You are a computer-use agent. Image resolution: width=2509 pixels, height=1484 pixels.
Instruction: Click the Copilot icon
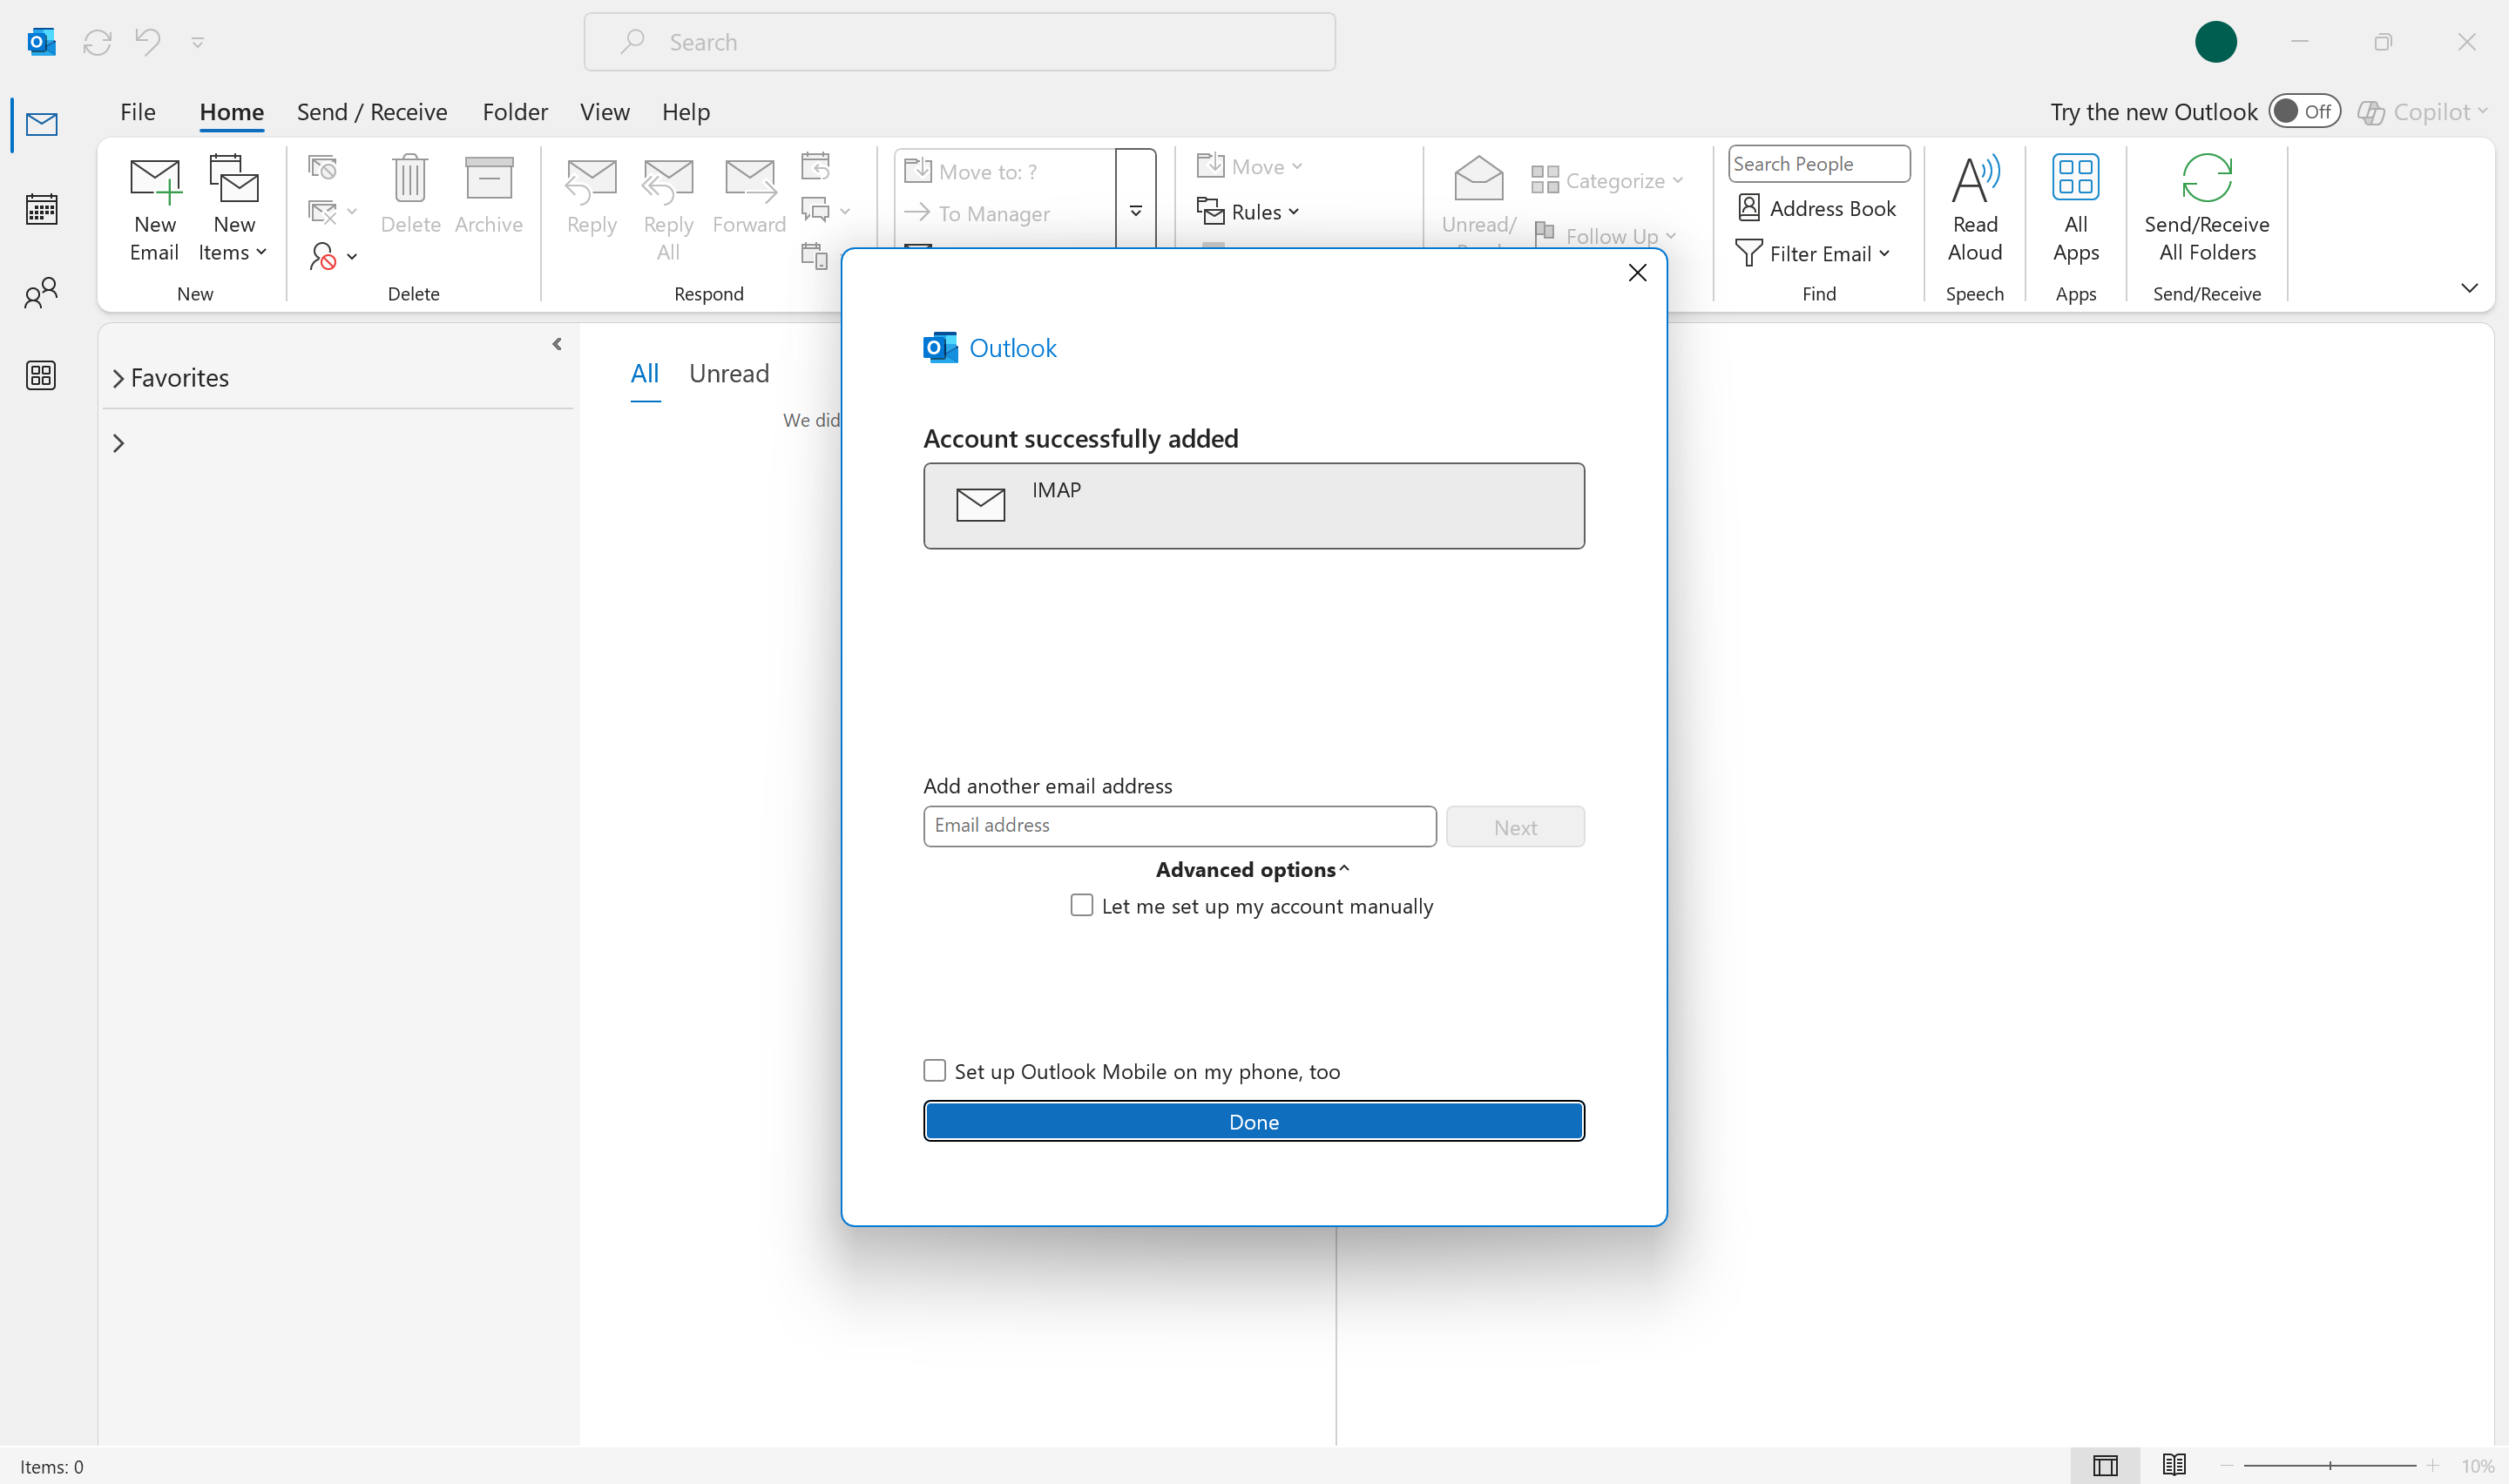point(2371,112)
